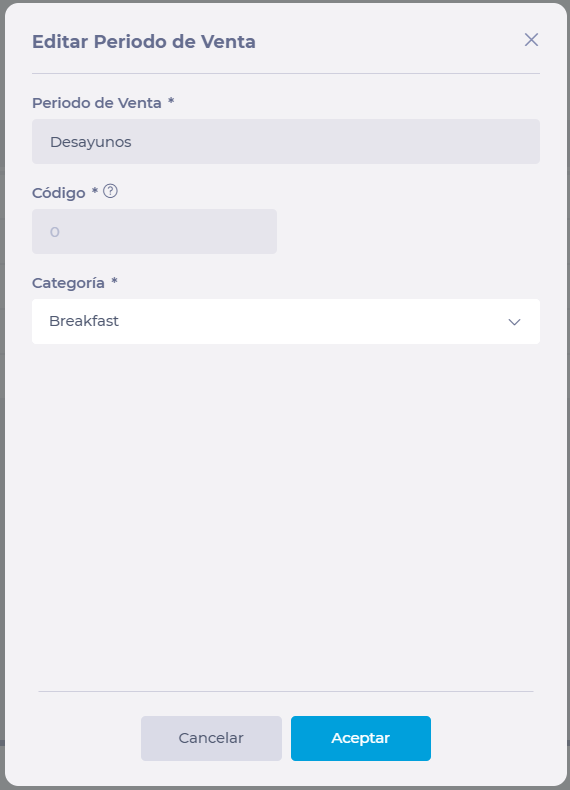
Task: Click the Código field label
Action: [58, 193]
